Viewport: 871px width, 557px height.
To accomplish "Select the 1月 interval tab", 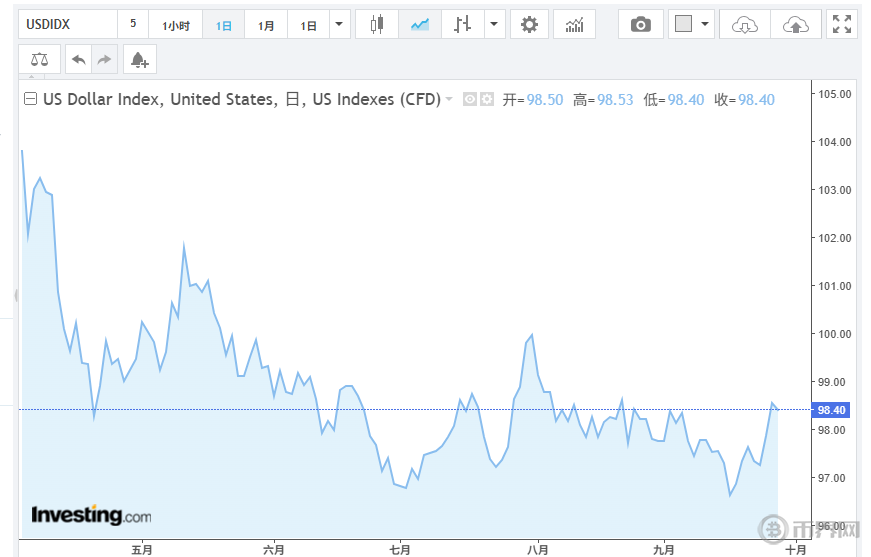I will click(x=266, y=25).
